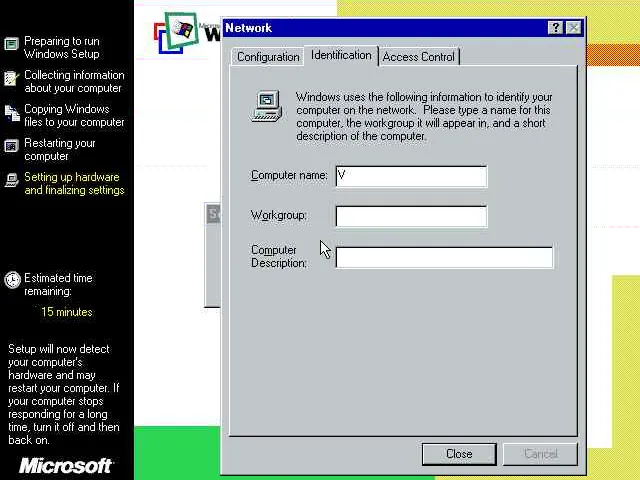Click the Computer Description input field
This screenshot has height=480, width=640.
point(444,257)
